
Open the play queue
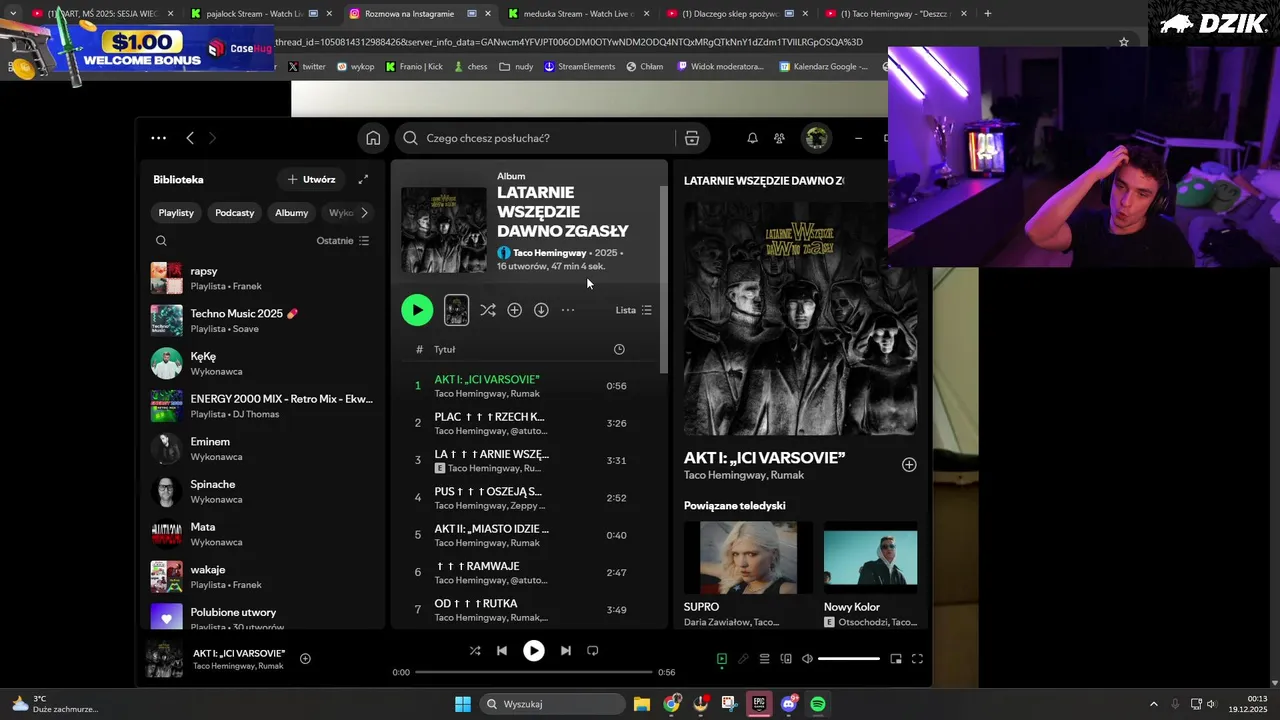[764, 658]
